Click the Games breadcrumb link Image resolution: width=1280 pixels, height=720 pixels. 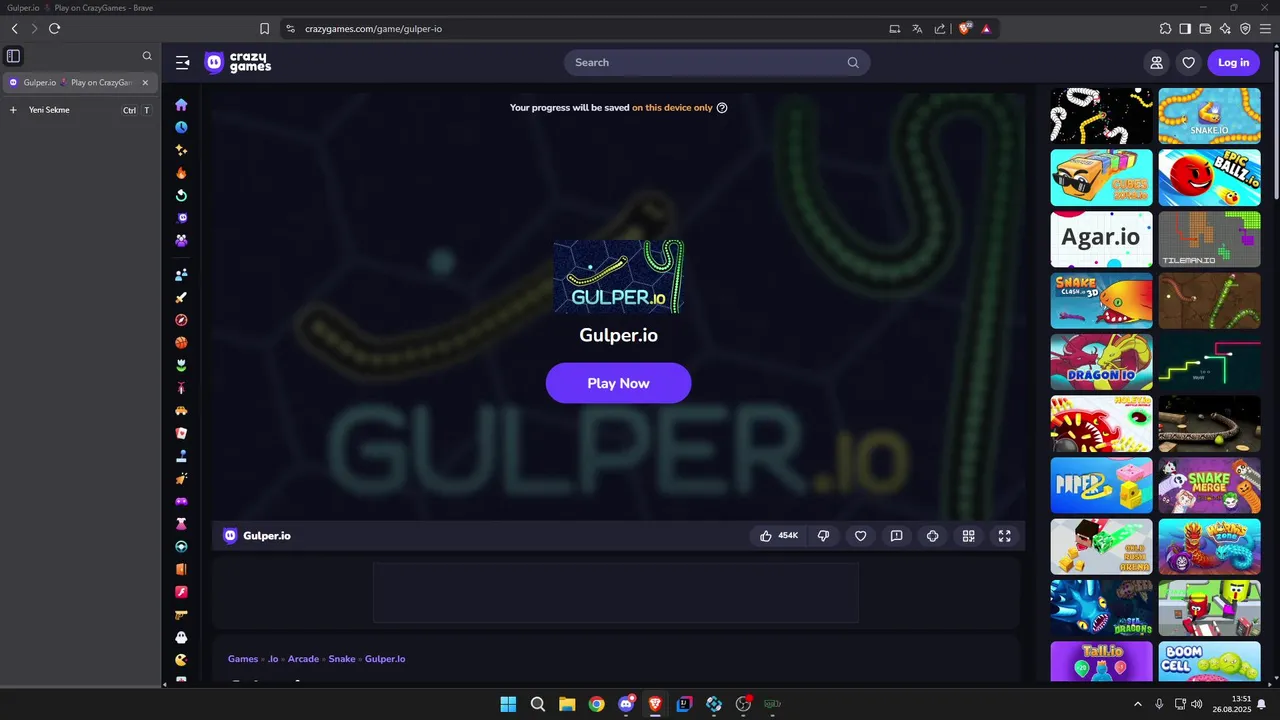tap(243, 659)
